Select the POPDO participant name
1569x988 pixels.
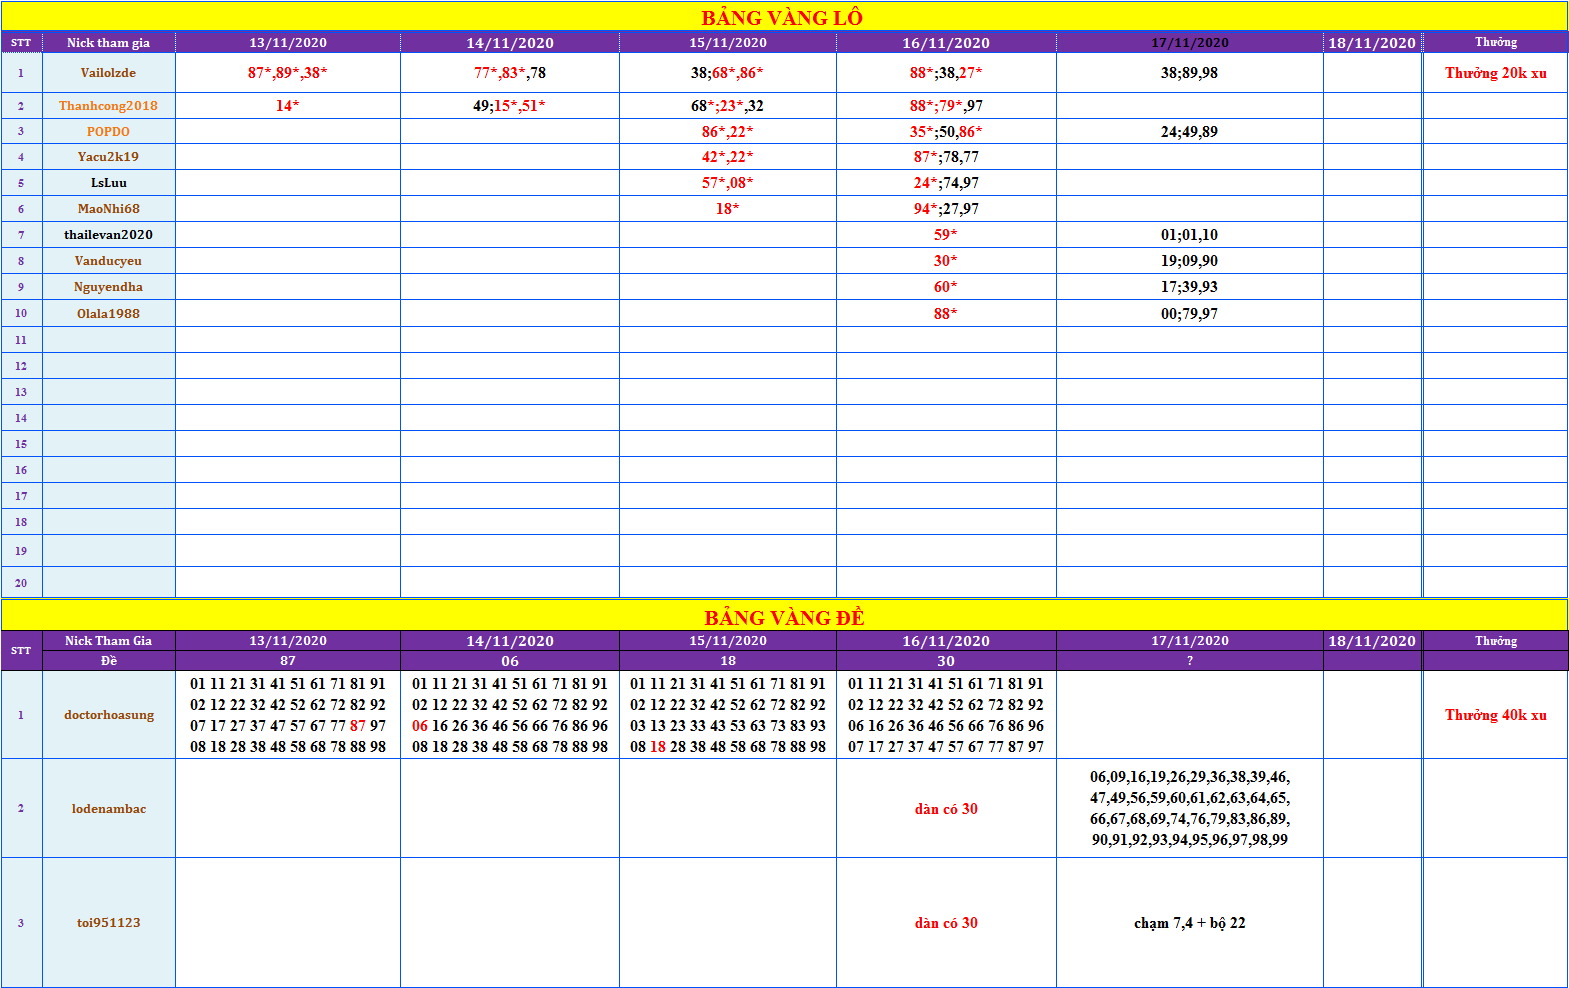108,132
